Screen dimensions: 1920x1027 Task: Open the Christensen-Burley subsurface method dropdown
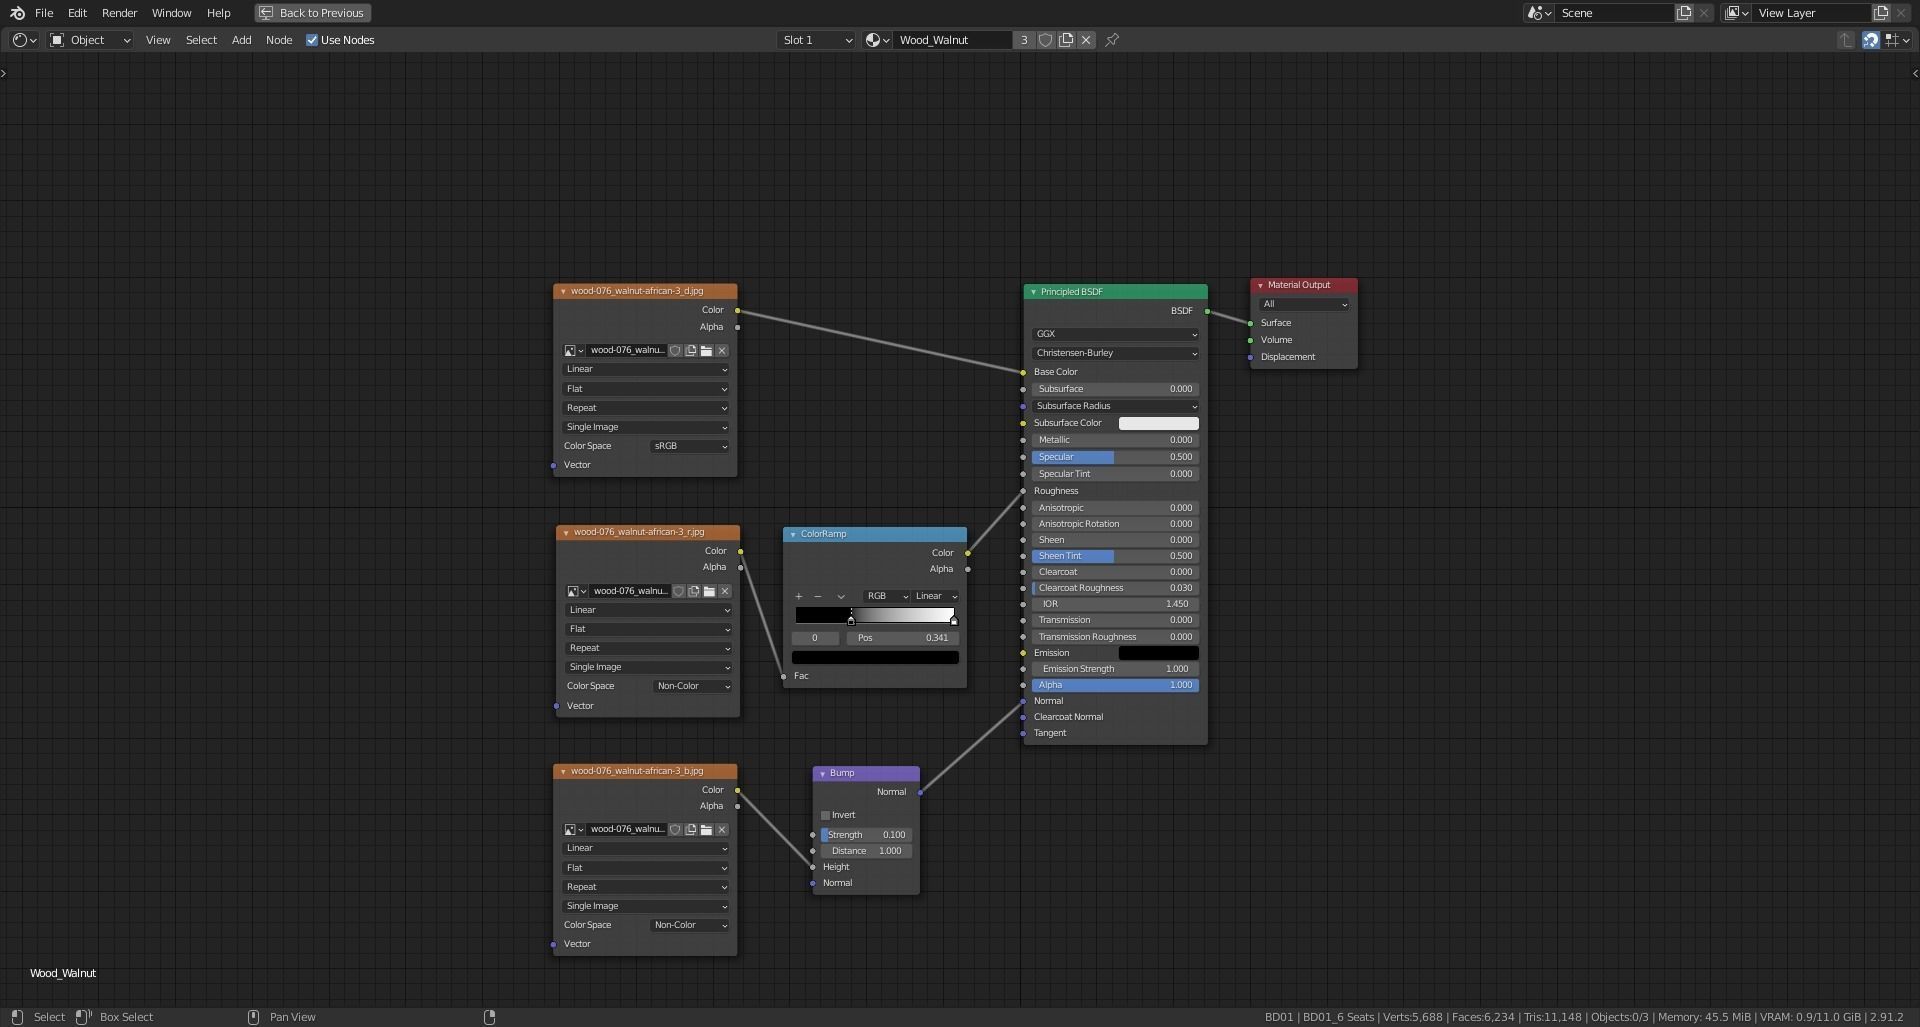[x=1115, y=353]
